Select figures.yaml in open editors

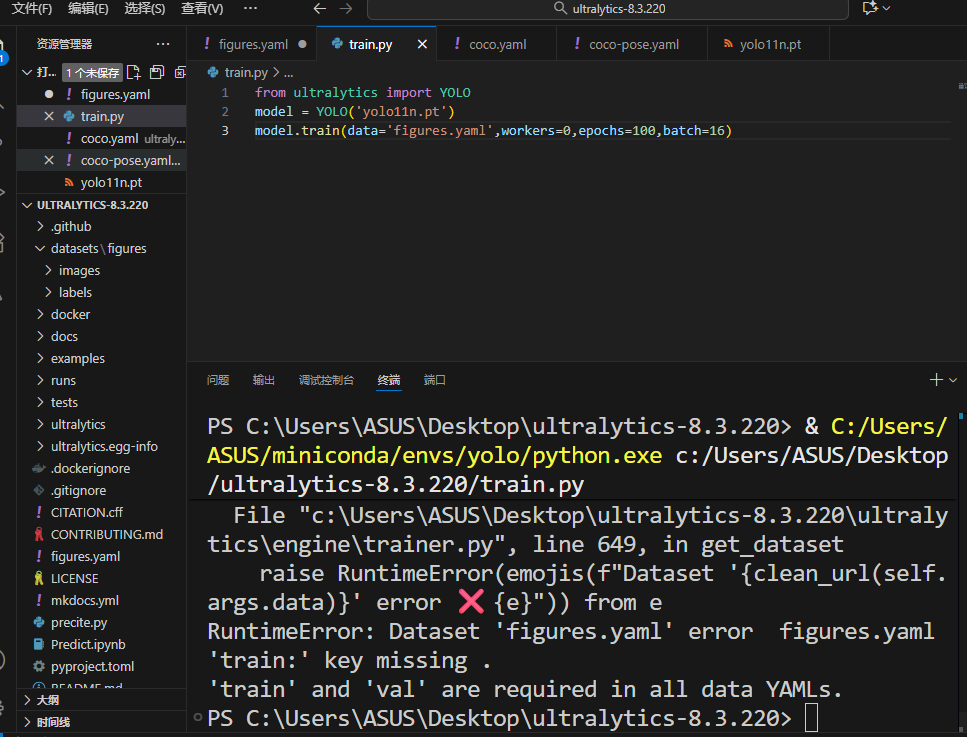(115, 94)
